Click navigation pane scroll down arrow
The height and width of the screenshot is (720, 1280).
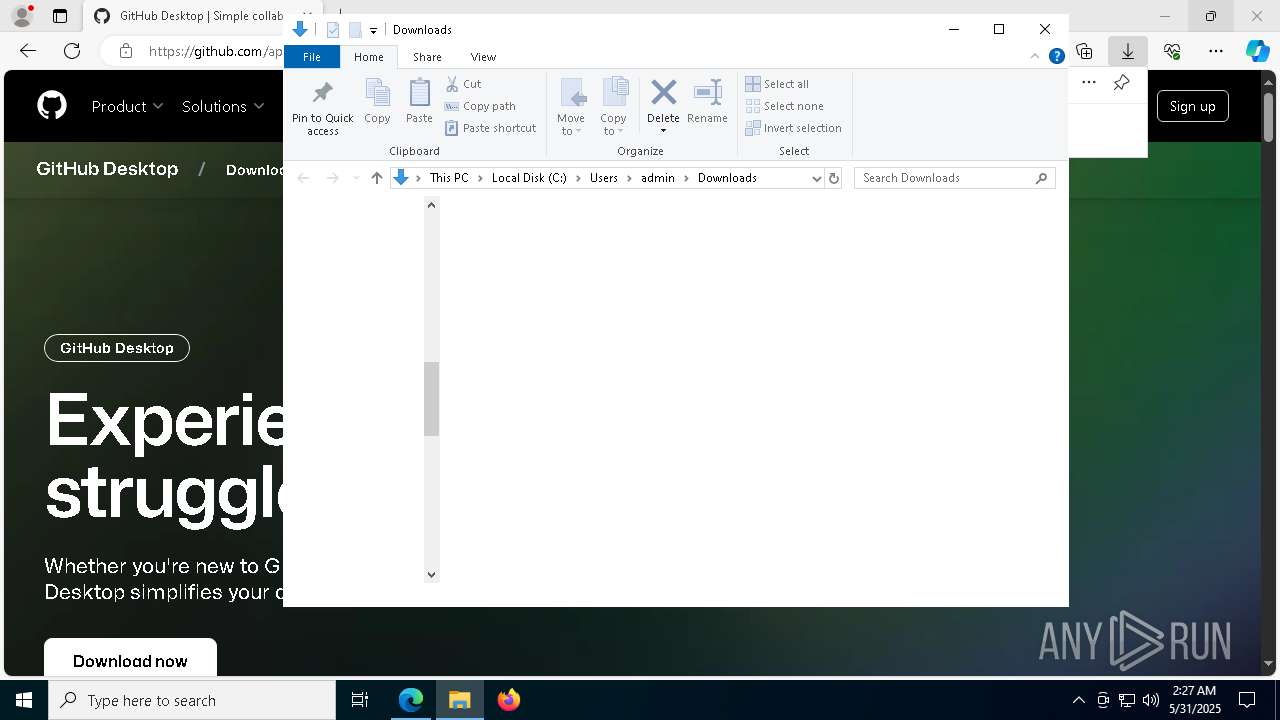[x=431, y=574]
